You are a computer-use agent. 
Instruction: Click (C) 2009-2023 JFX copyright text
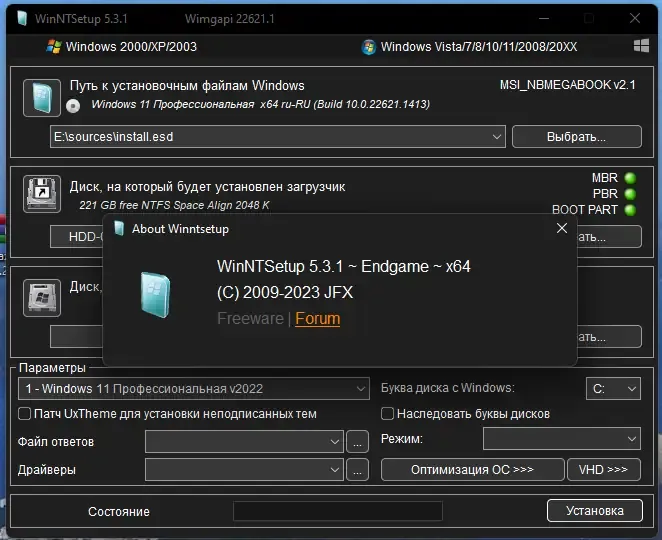click(285, 292)
